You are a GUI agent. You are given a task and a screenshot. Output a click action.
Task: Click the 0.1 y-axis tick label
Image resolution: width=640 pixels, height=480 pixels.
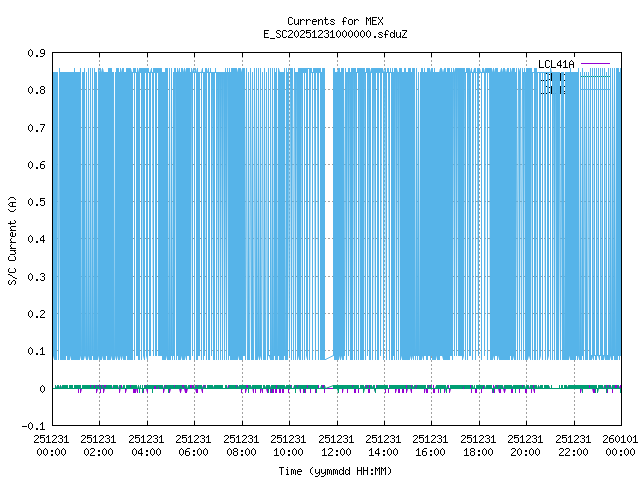[x=36, y=351]
